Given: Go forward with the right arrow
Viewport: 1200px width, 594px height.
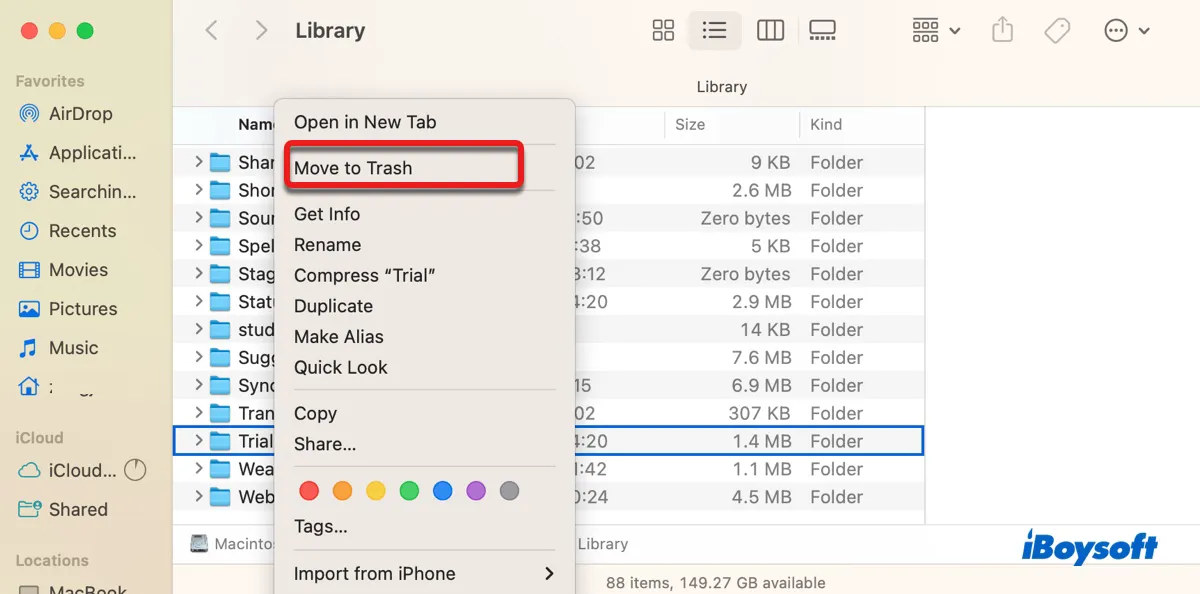Looking at the screenshot, I should 261,31.
